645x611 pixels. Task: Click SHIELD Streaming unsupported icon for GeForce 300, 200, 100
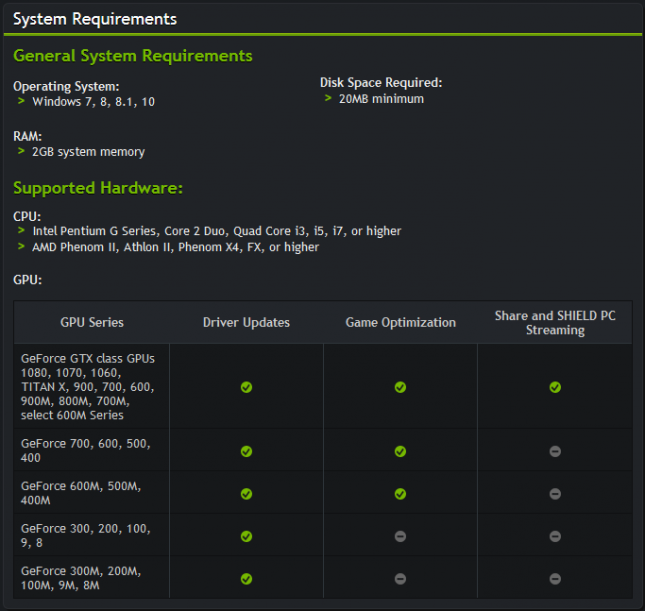555,537
